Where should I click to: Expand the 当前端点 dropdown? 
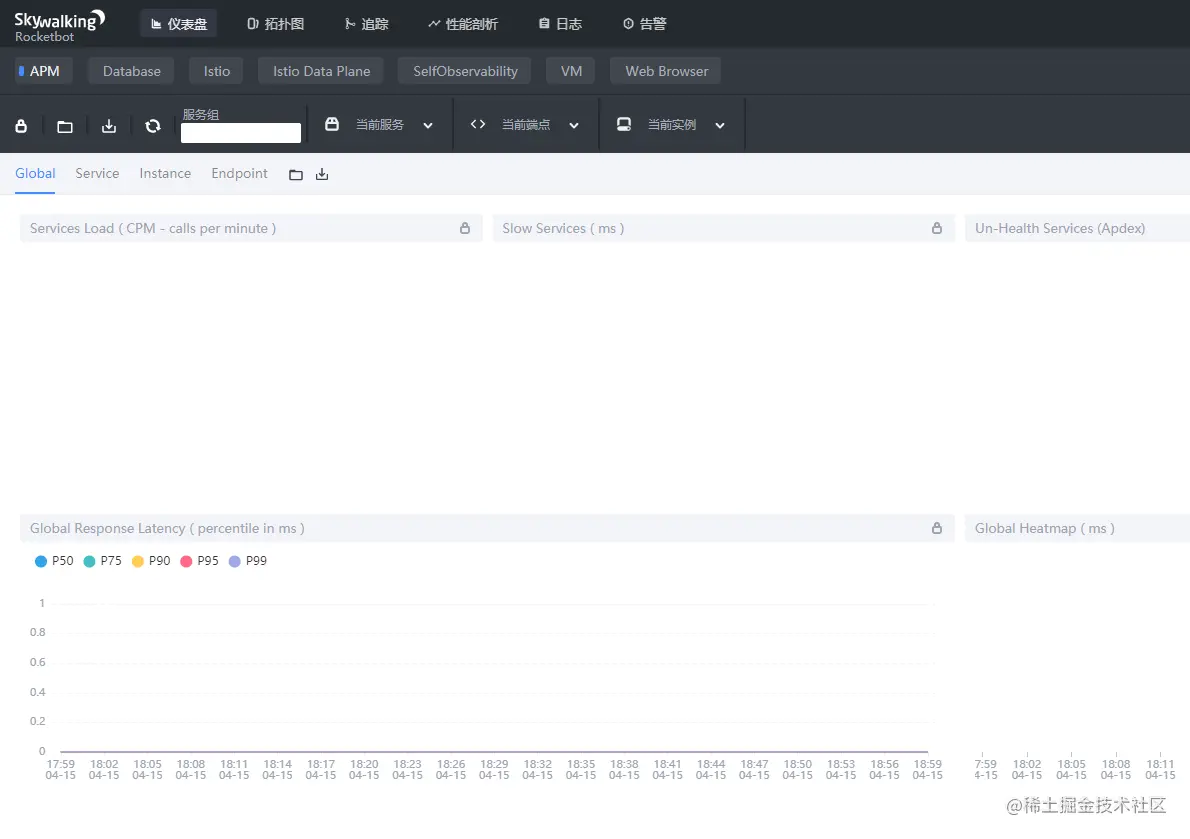[574, 125]
